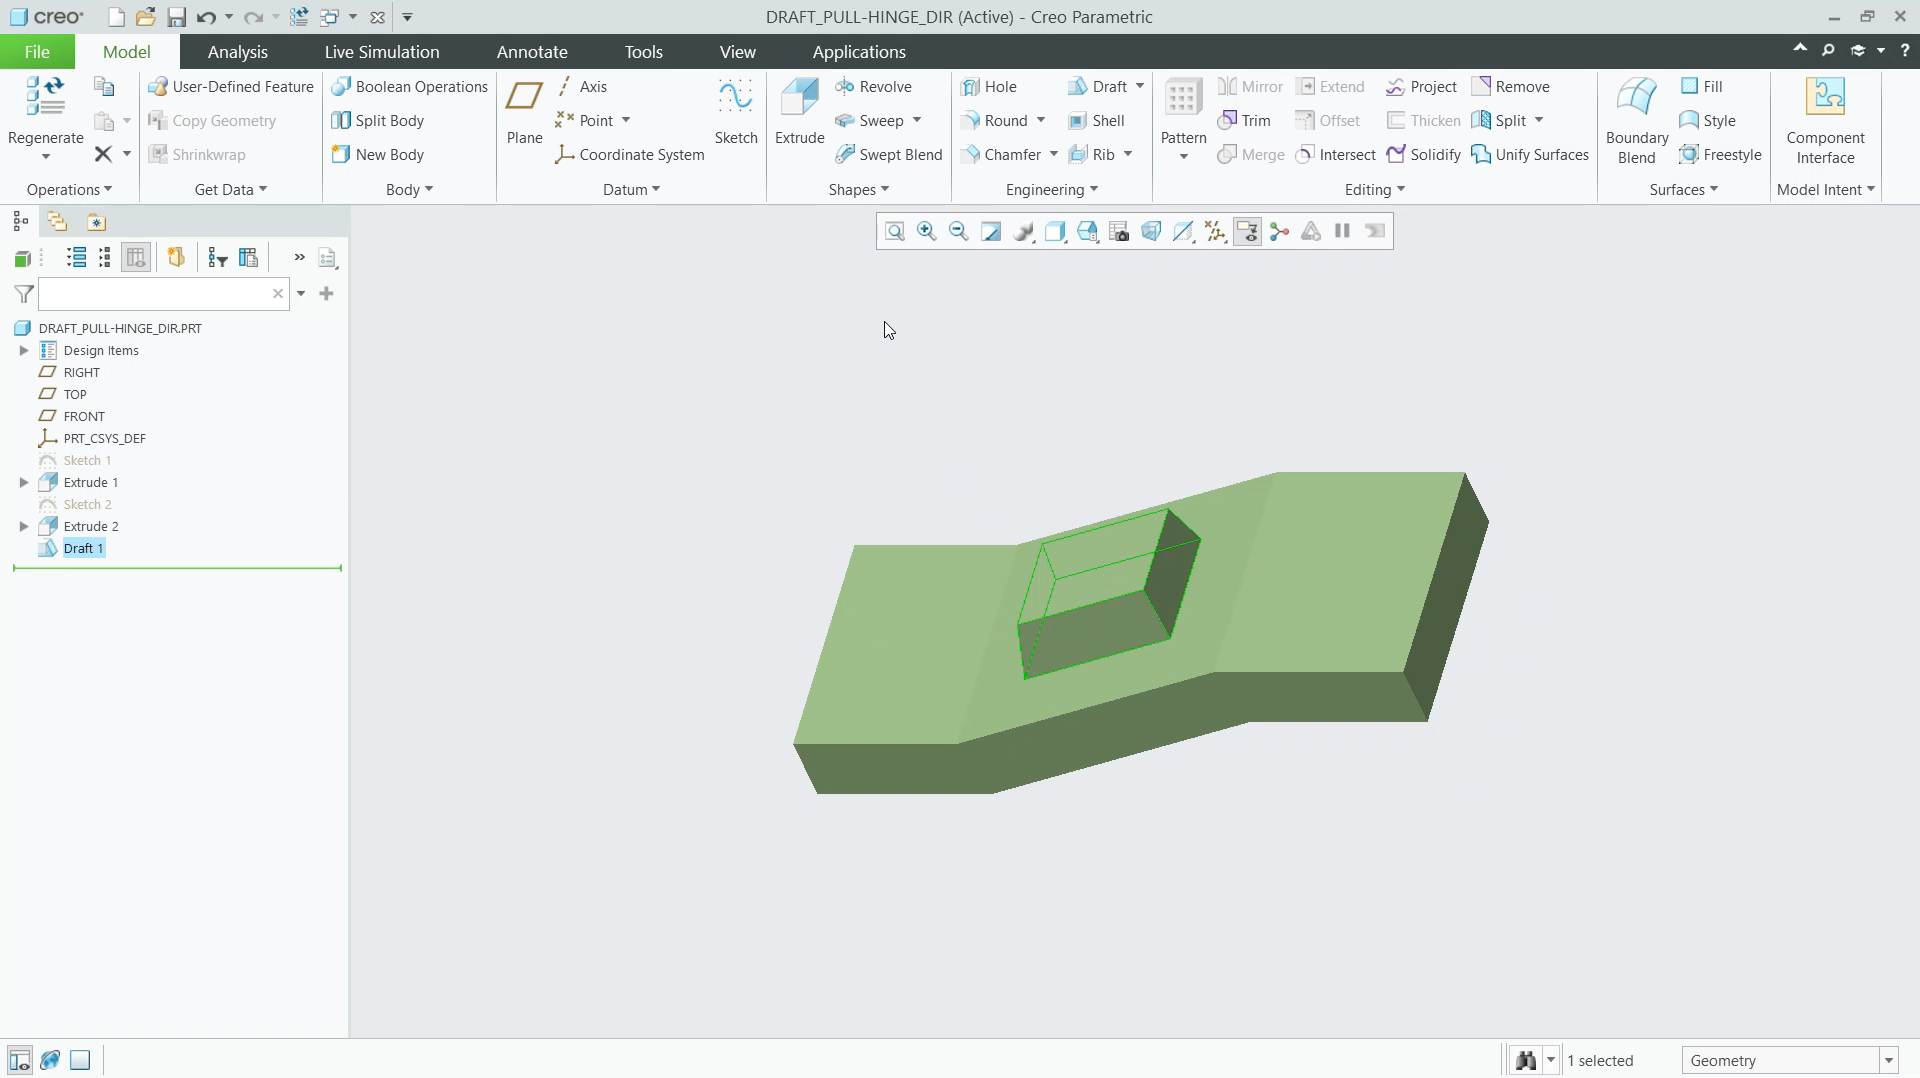The width and height of the screenshot is (1920, 1078).
Task: Open the View tab
Action: [x=737, y=52]
